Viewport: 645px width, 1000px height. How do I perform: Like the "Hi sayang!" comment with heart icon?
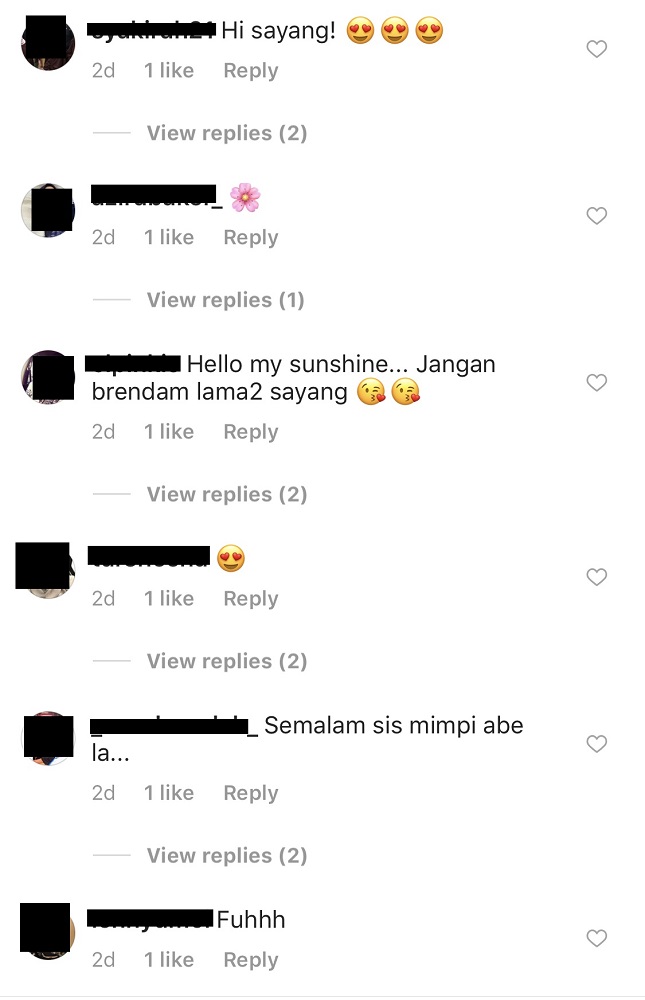[x=596, y=48]
